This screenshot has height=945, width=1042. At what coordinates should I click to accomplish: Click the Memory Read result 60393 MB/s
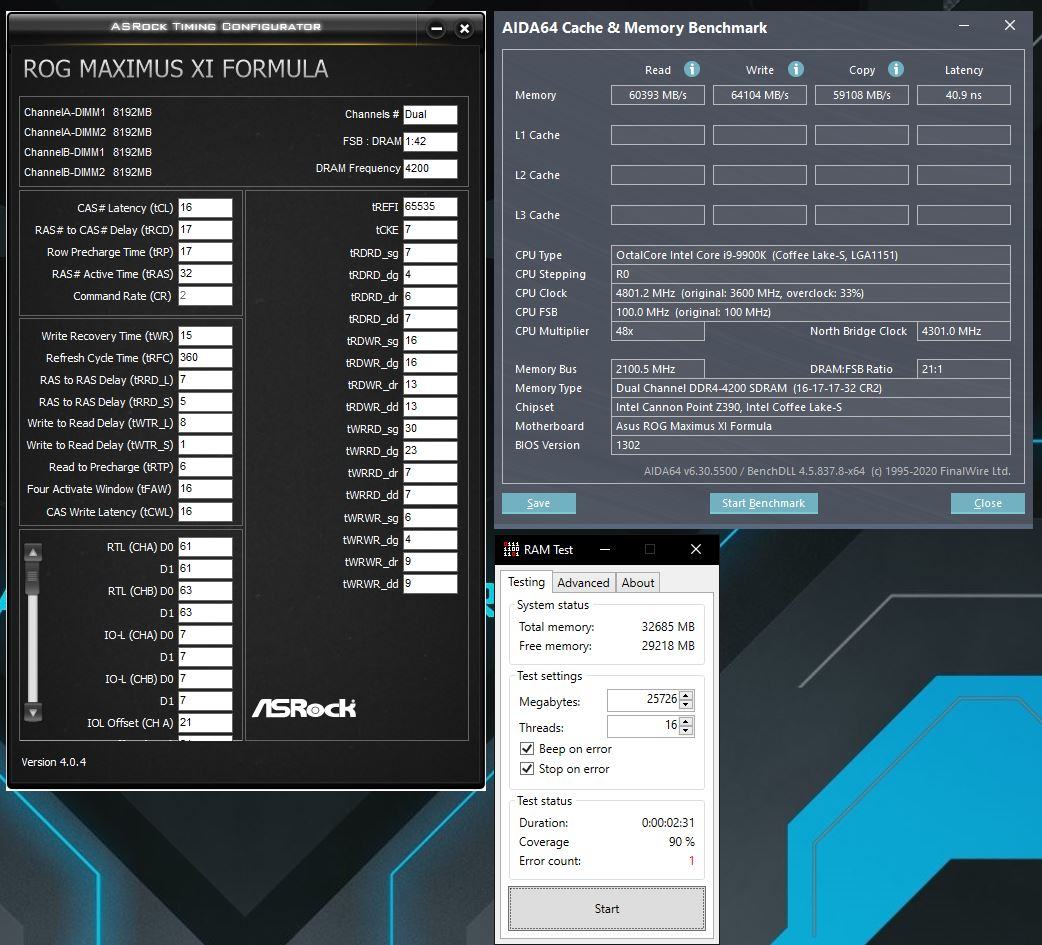click(x=658, y=95)
